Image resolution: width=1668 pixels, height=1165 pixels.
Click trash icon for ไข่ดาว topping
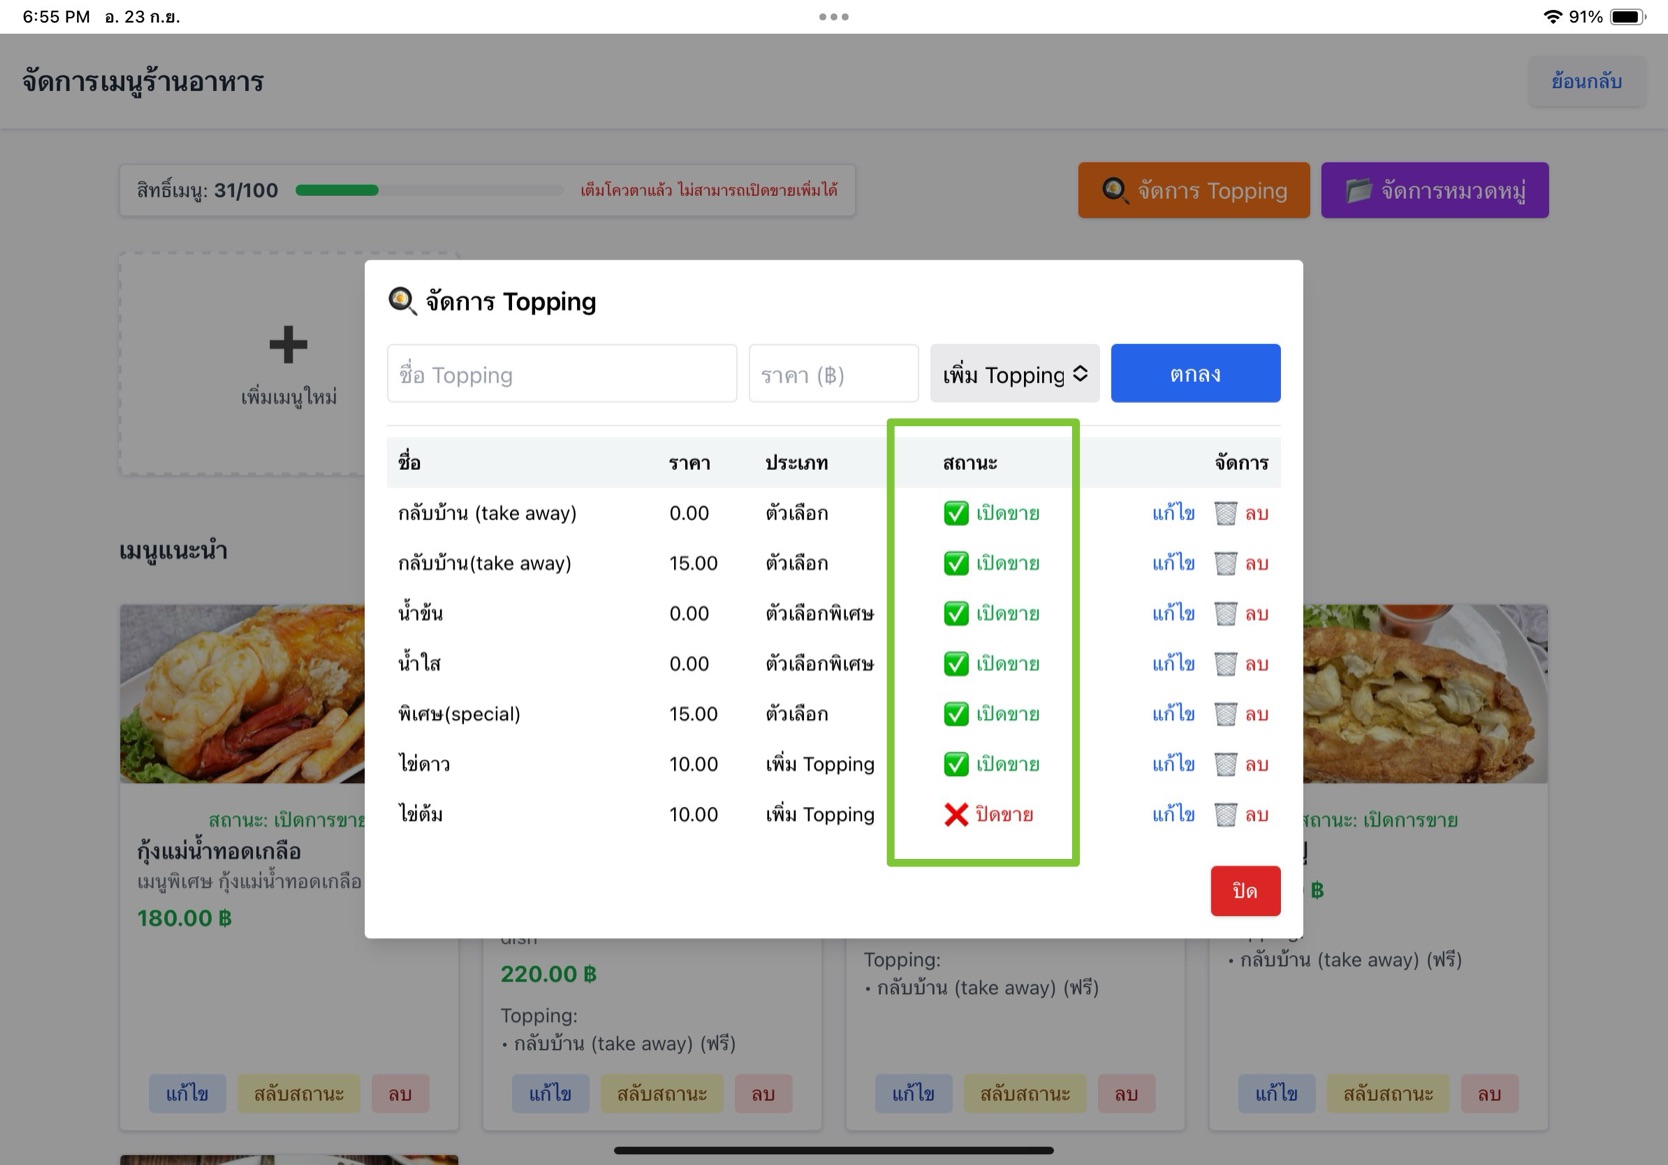(1225, 765)
